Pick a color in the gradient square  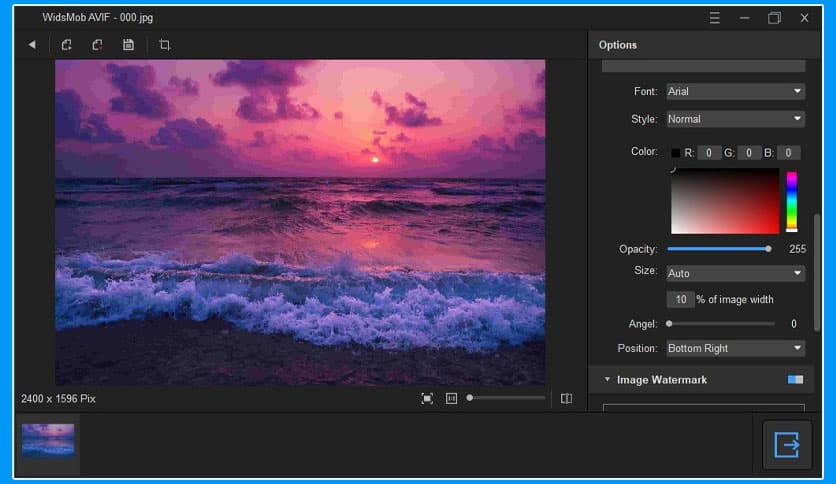725,201
